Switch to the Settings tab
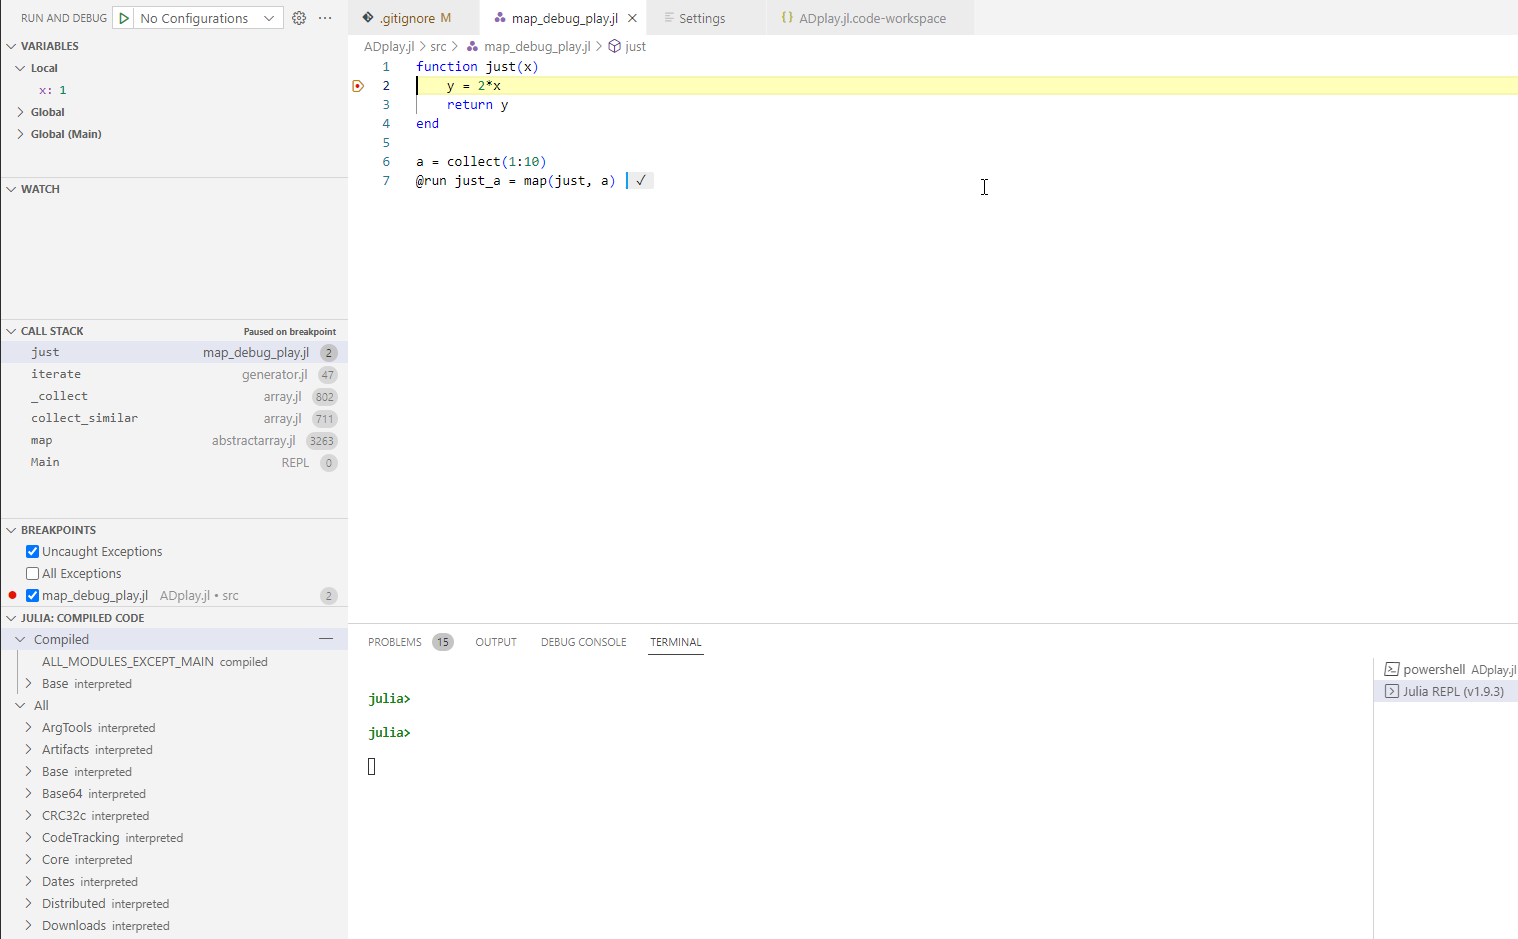This screenshot has width=1518, height=939. [700, 17]
